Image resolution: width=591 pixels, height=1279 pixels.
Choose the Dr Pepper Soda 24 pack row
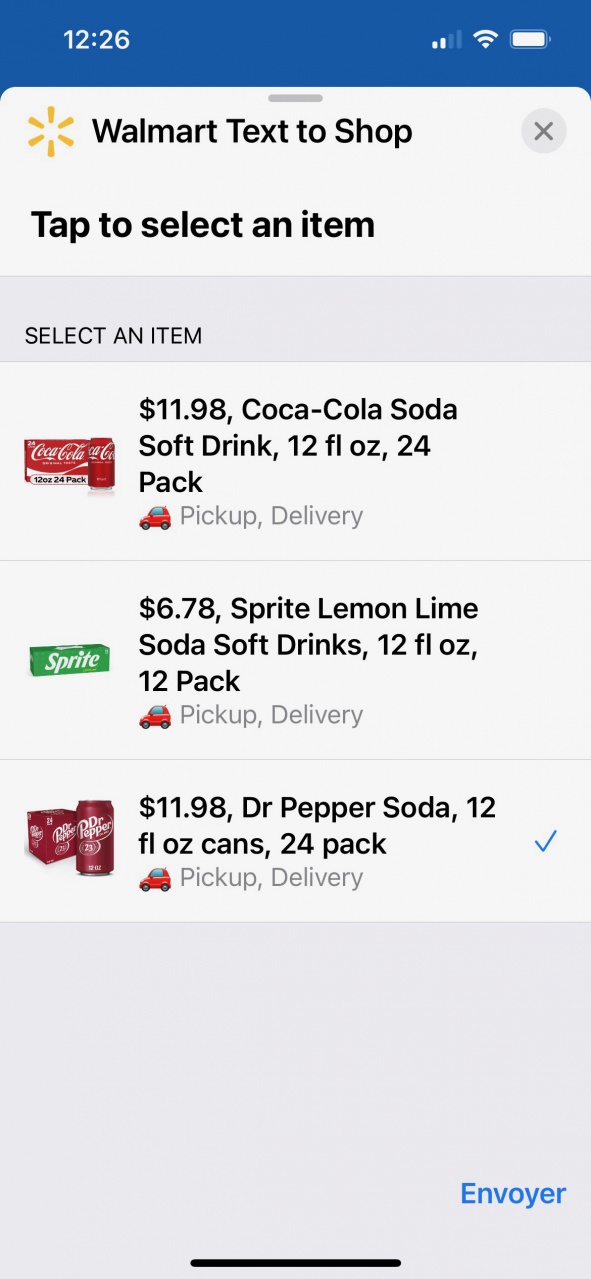point(295,841)
